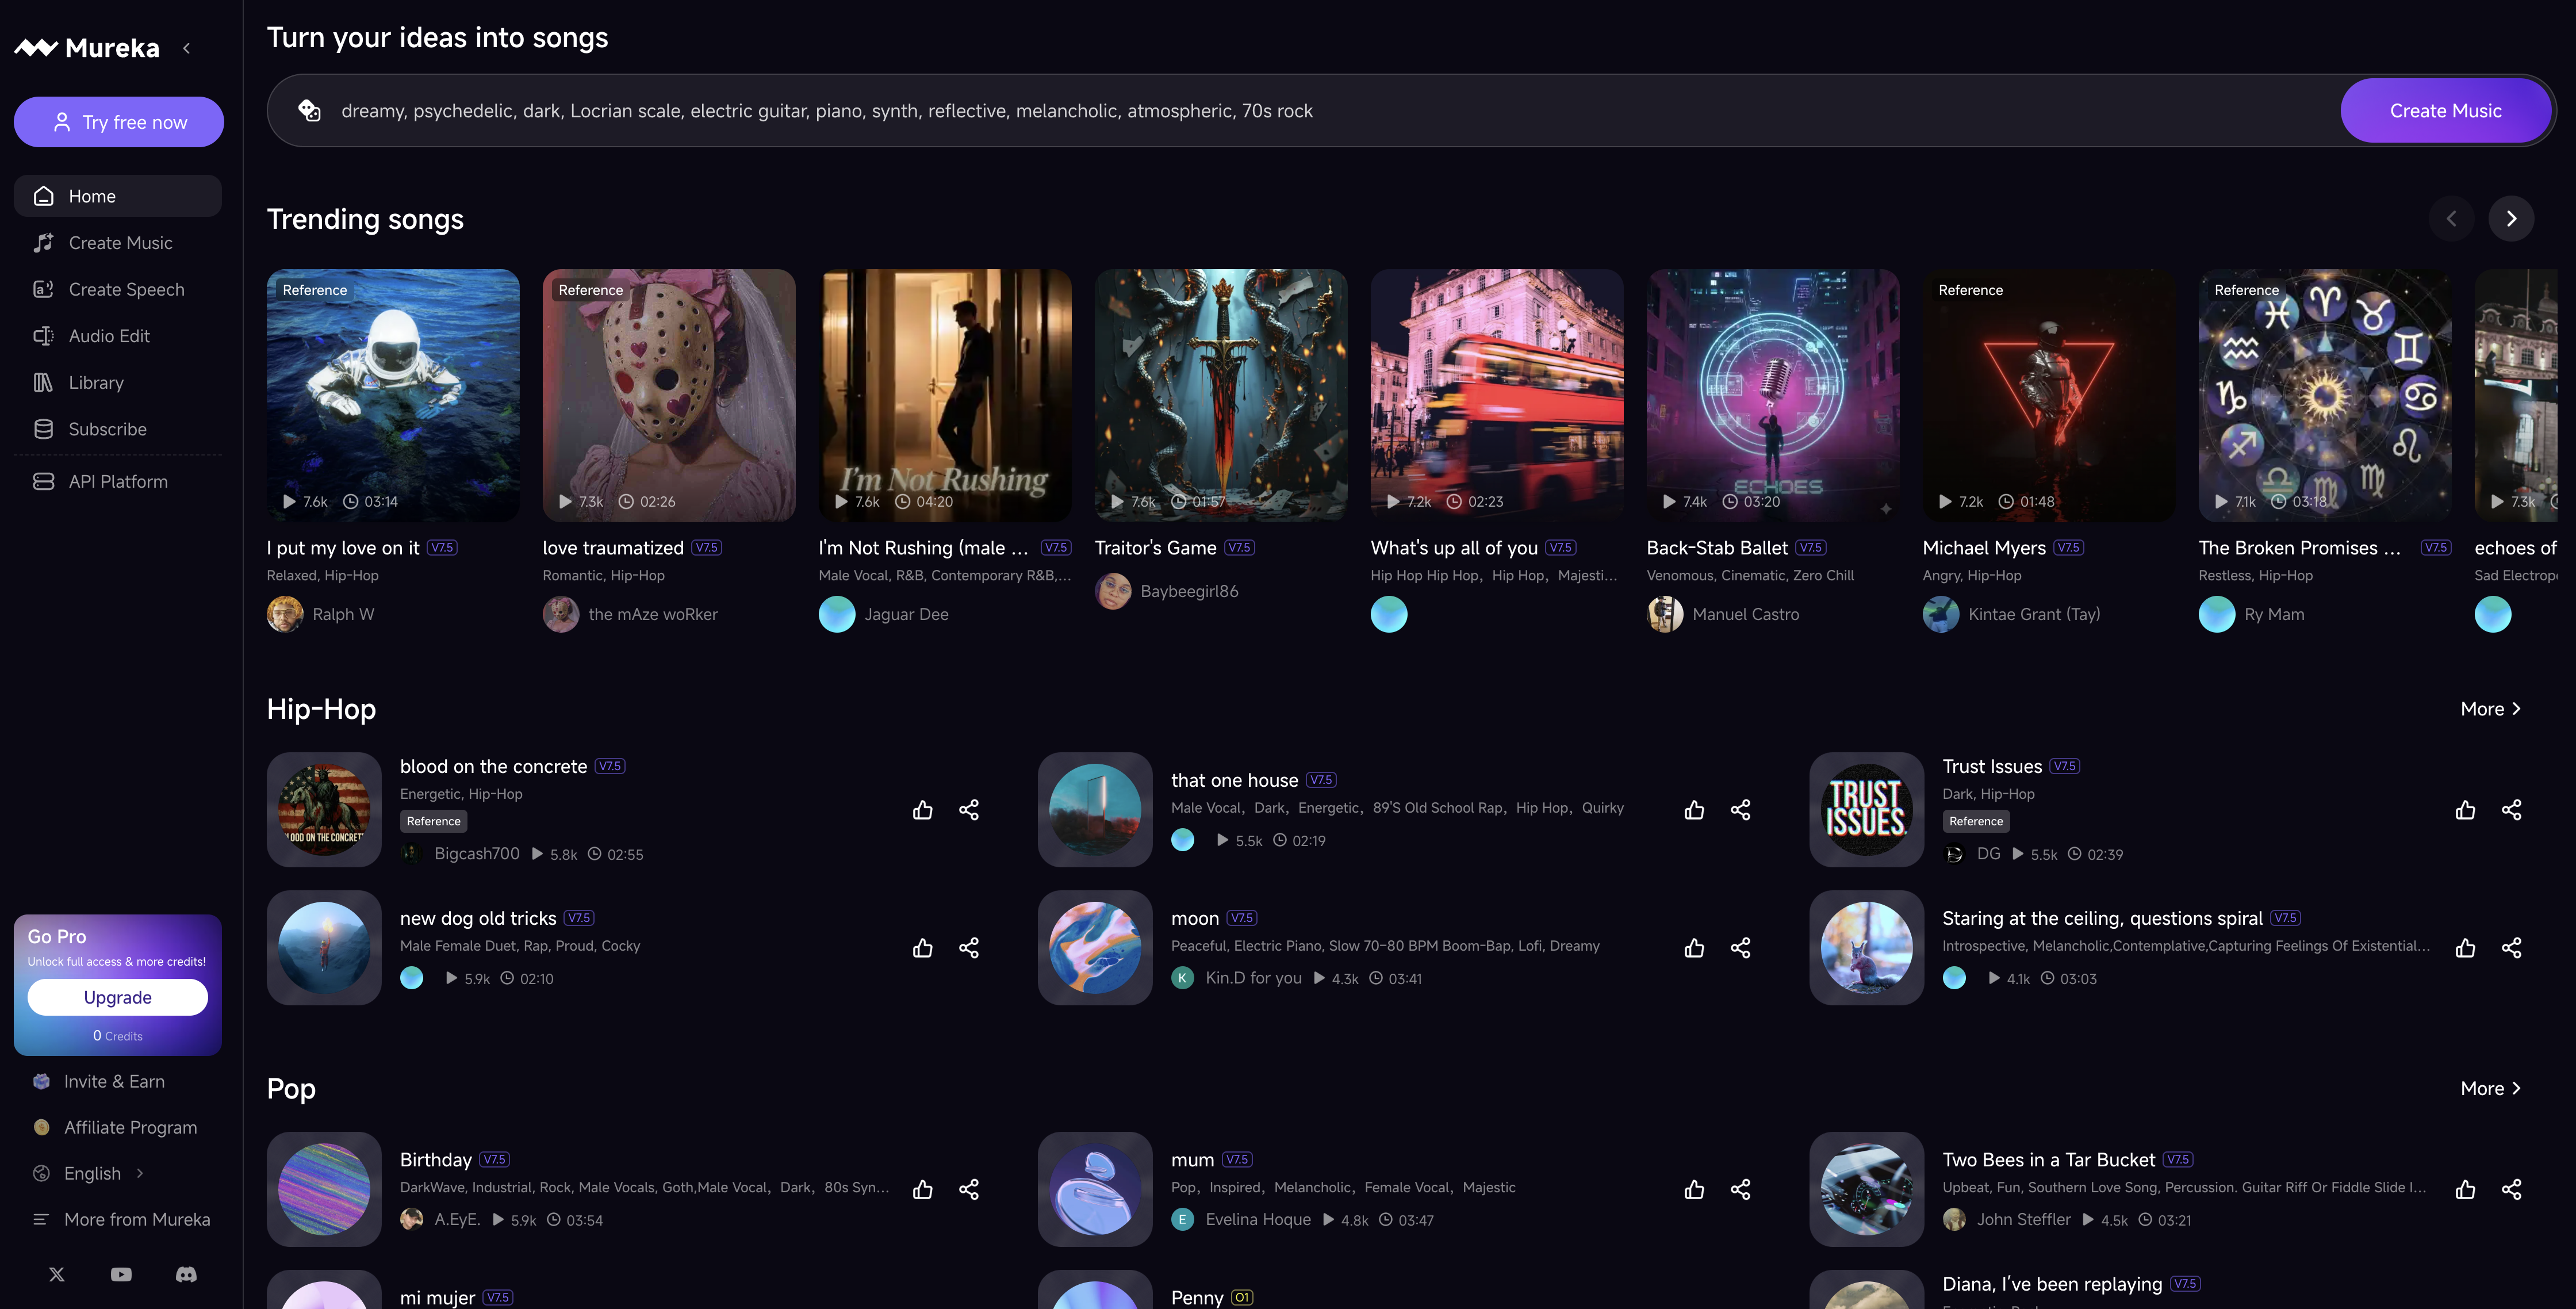Click the Upgrade button in Go Pro
The height and width of the screenshot is (1309, 2576).
[118, 997]
